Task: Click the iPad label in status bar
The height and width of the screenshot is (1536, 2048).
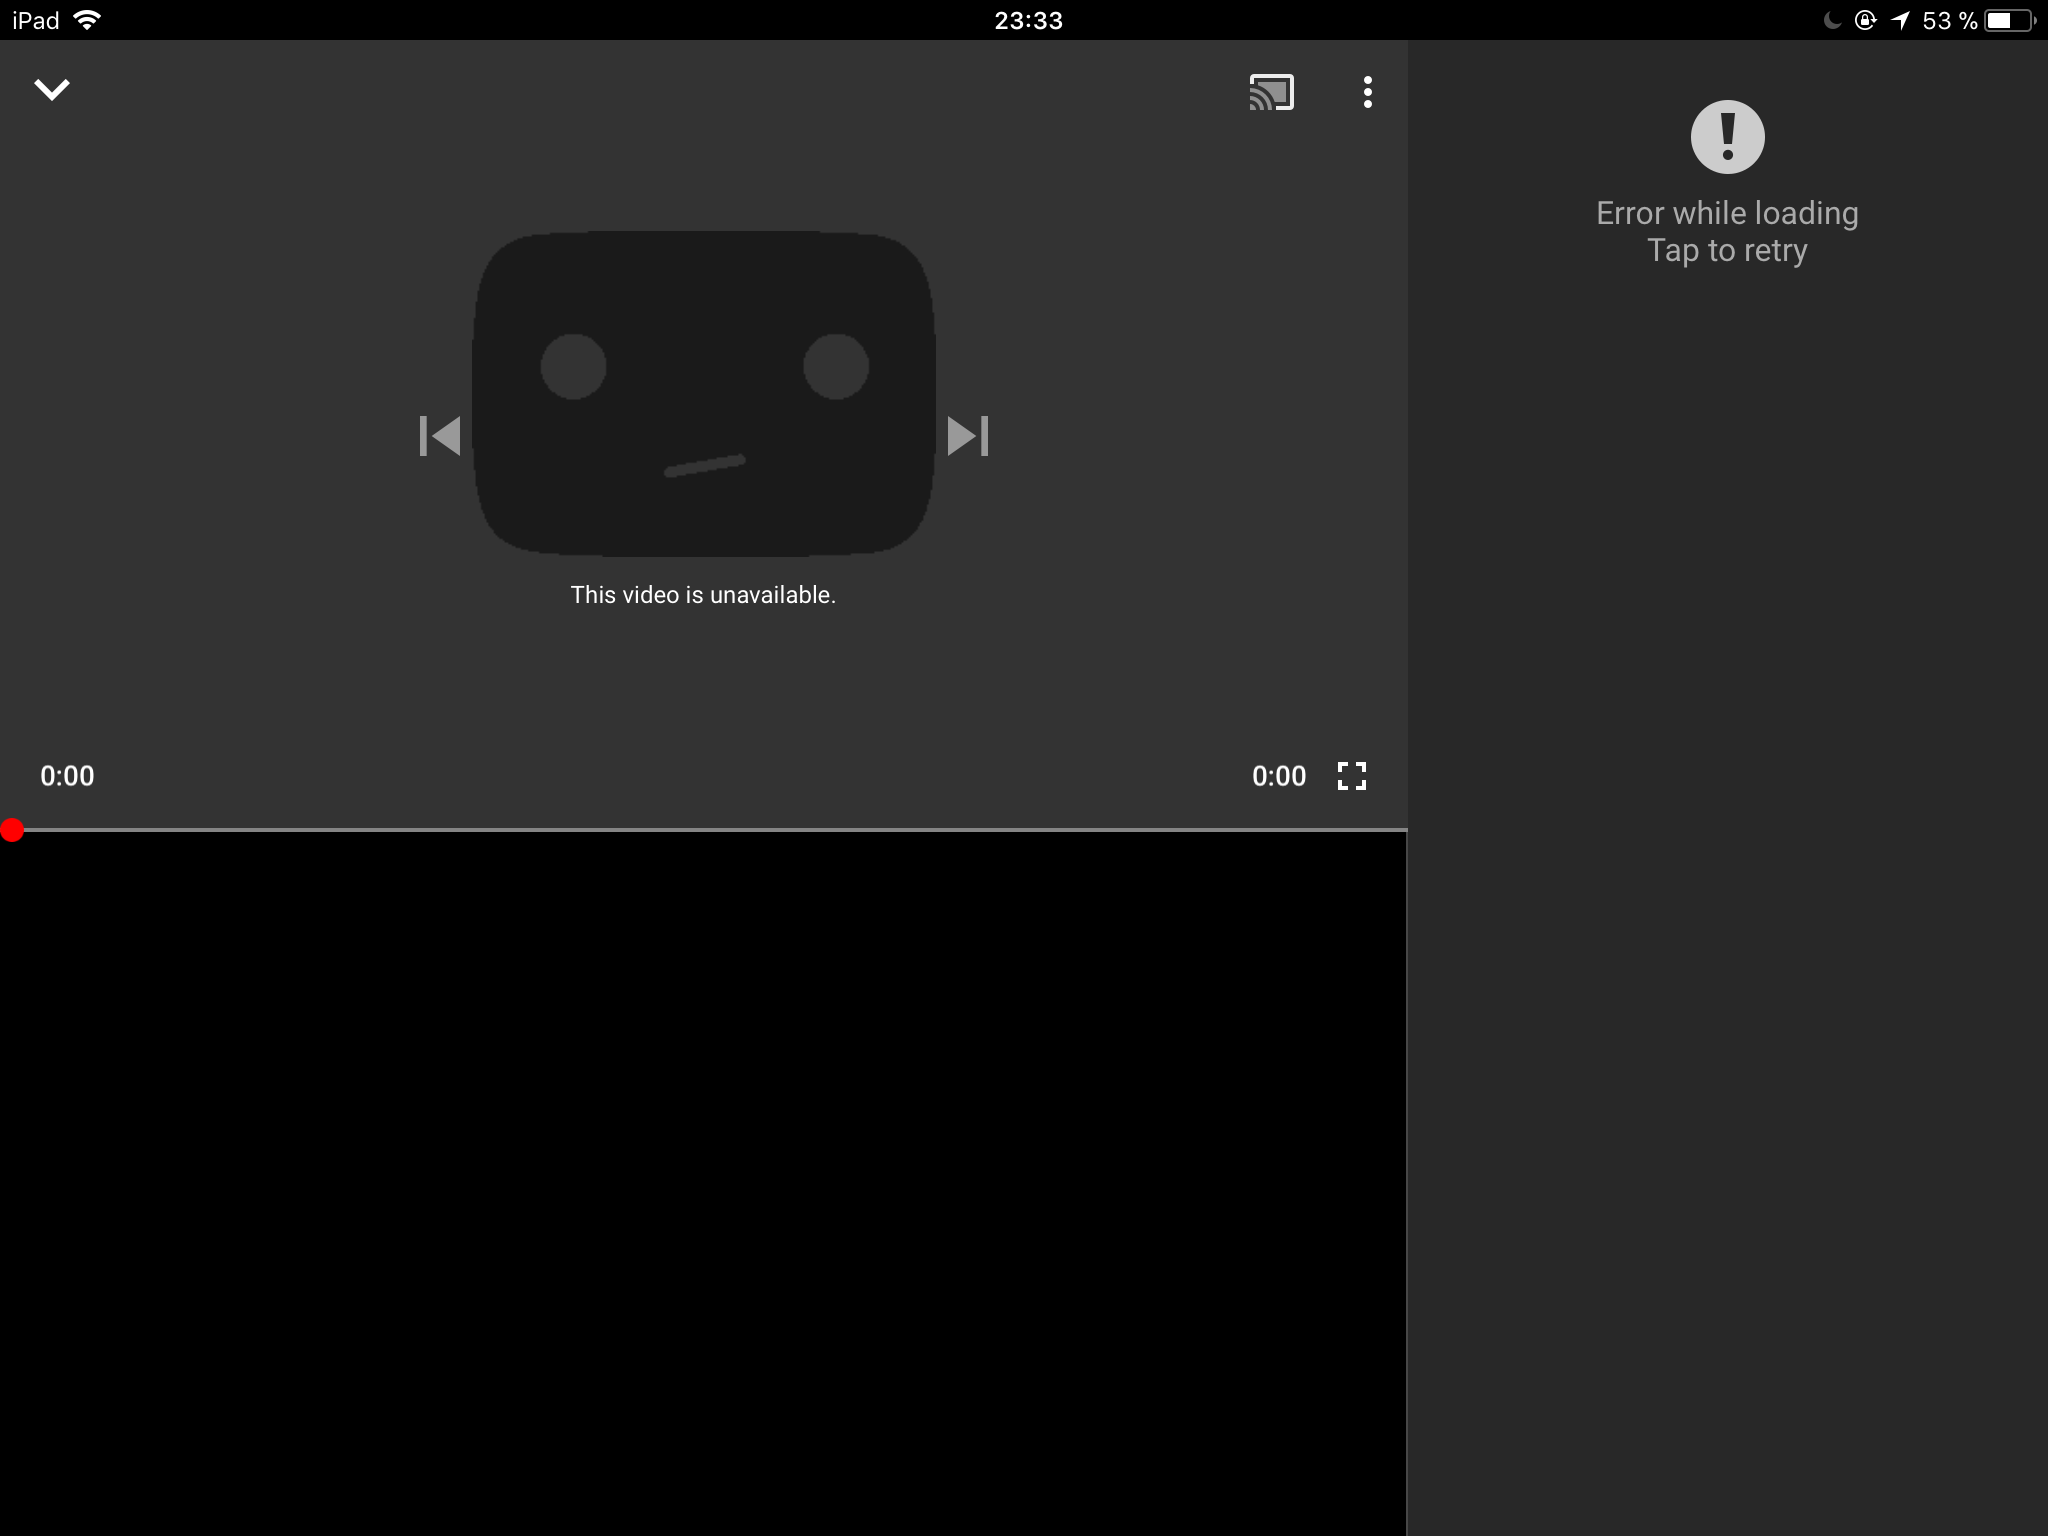Action: pyautogui.click(x=34, y=18)
